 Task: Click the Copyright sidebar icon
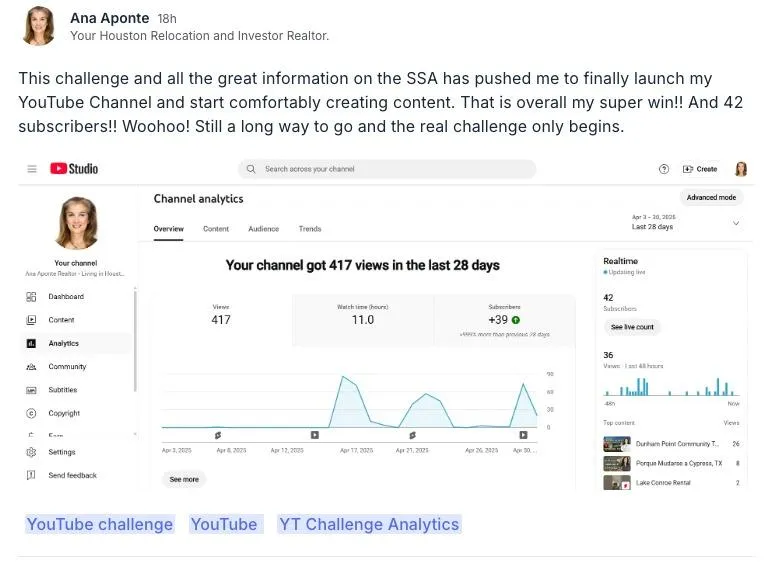point(31,413)
